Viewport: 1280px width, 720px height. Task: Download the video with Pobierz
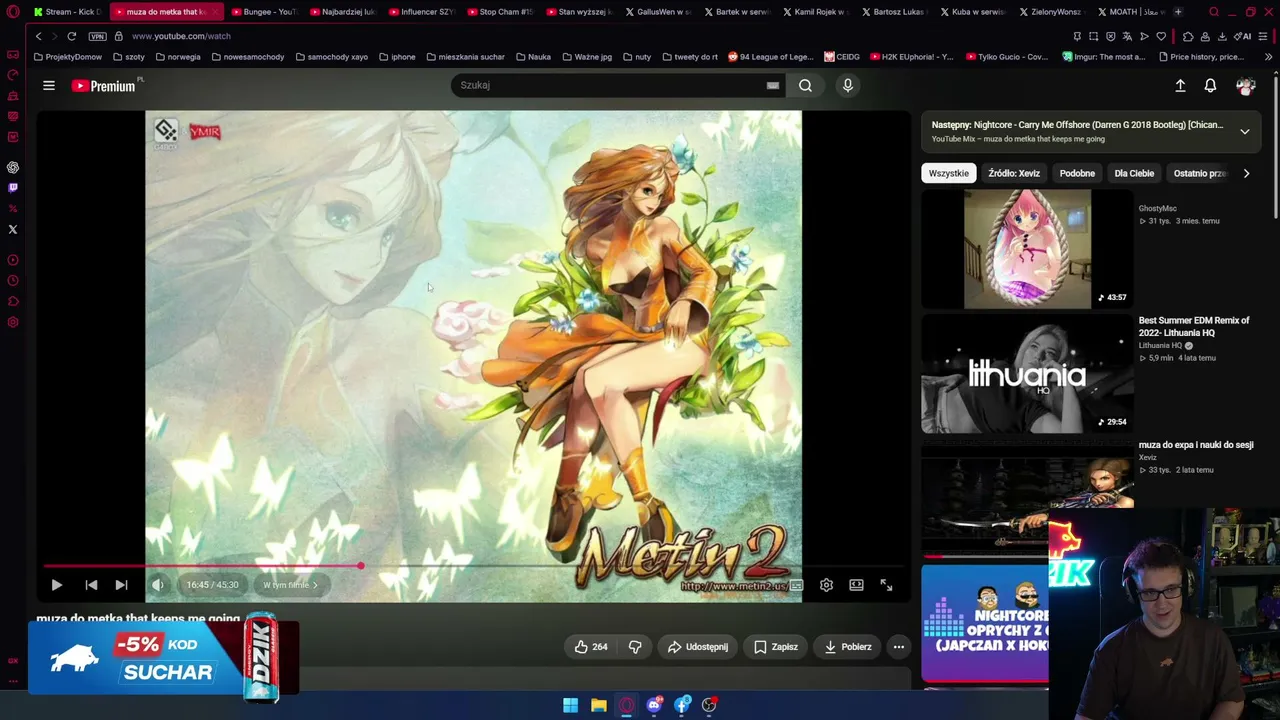point(848,647)
